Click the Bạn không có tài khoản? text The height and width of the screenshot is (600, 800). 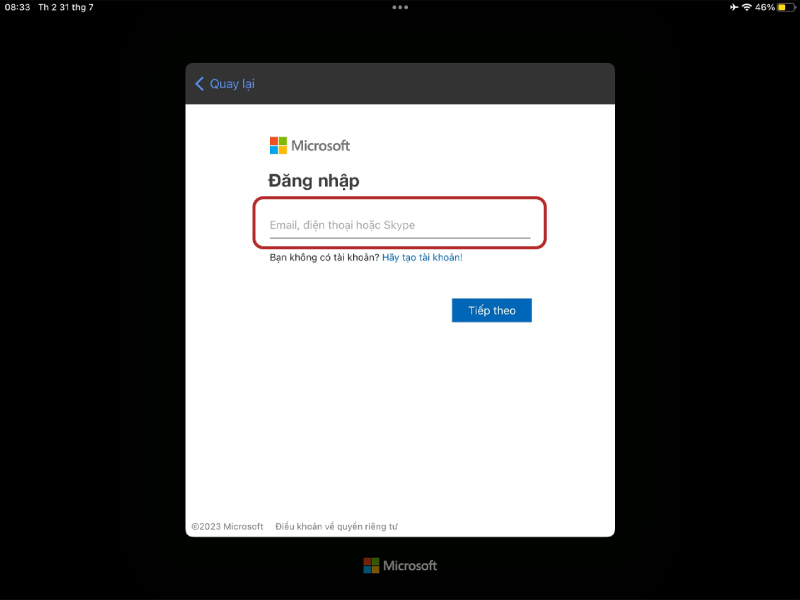pyautogui.click(x=323, y=255)
